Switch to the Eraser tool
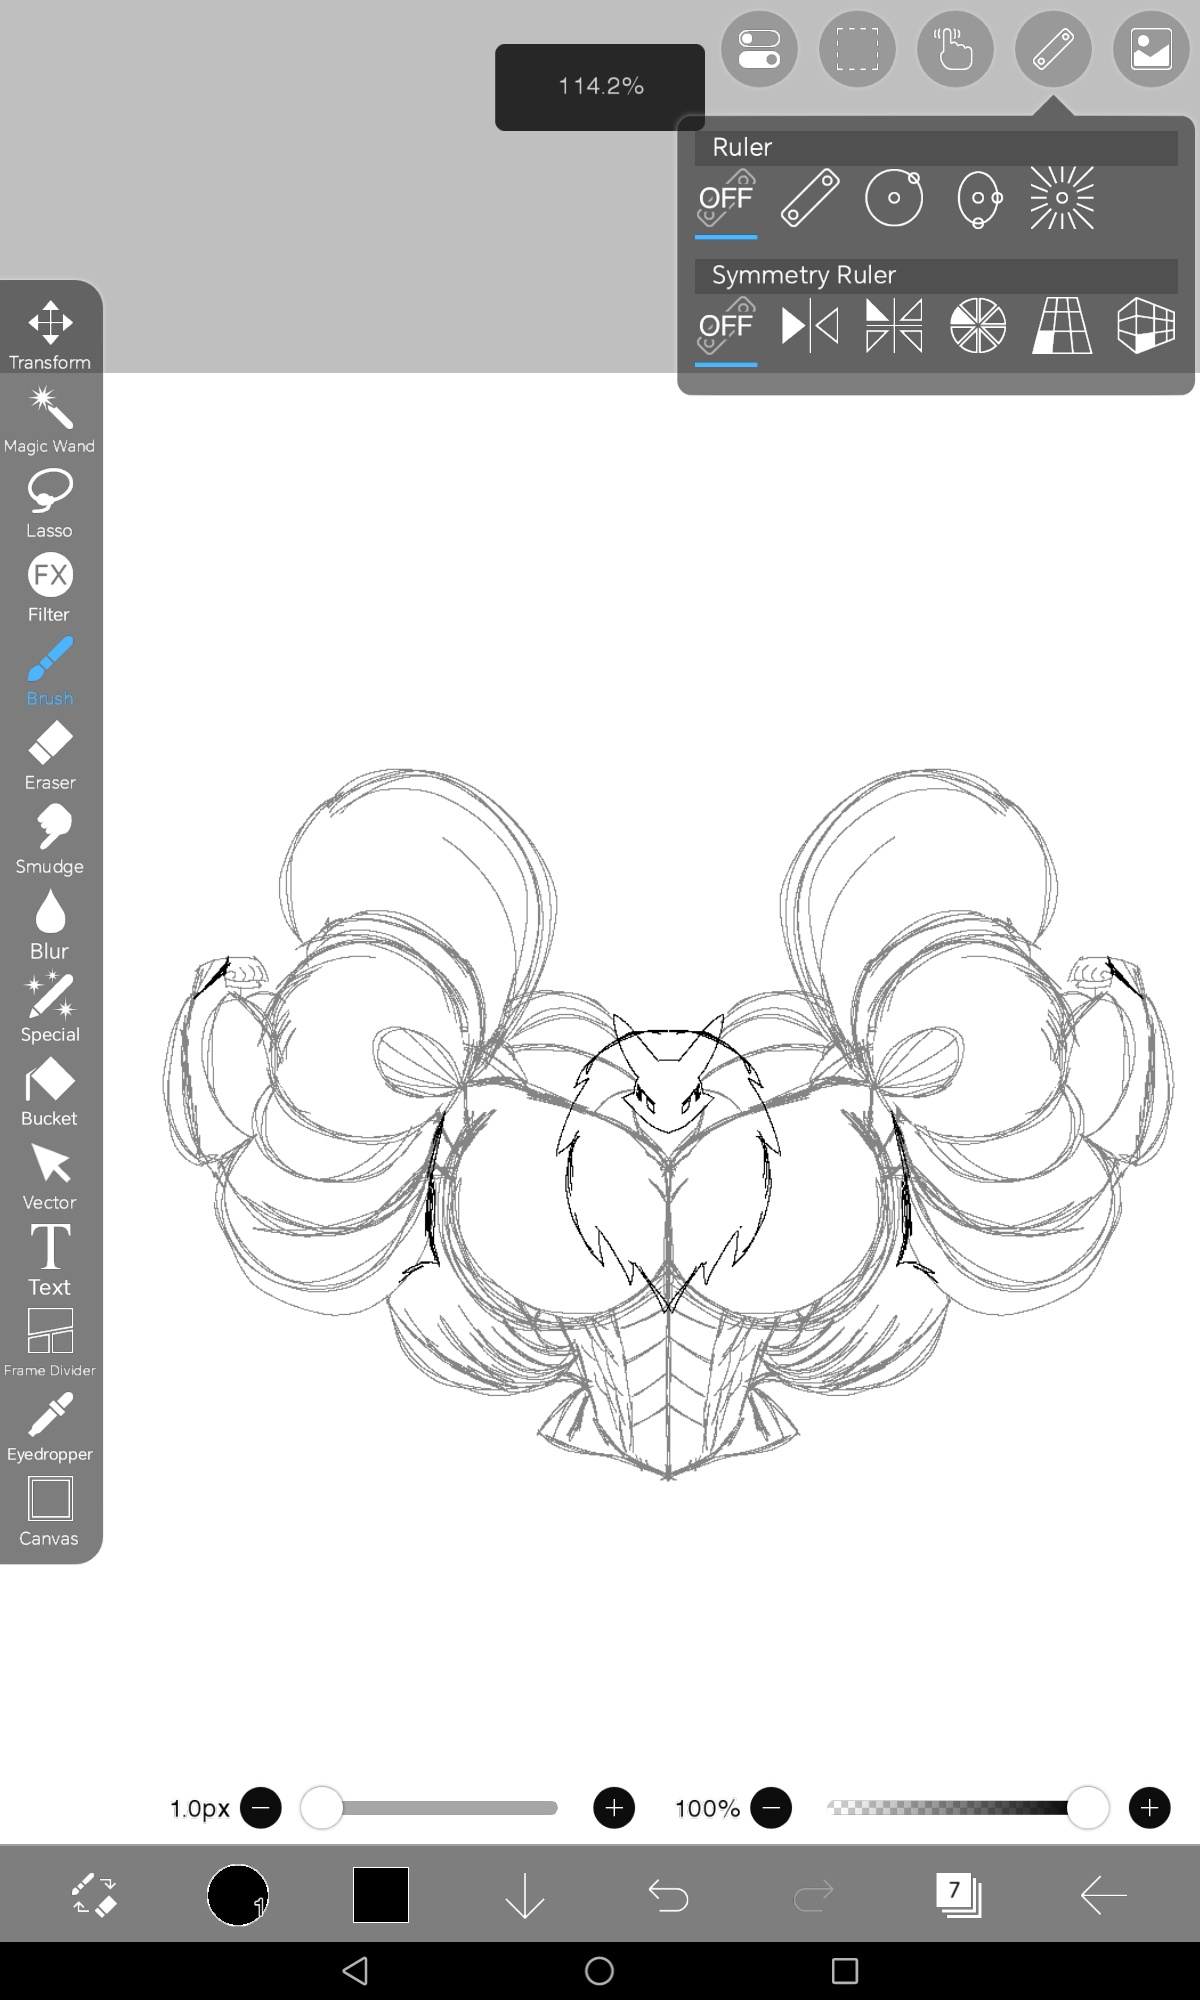The image size is (1200, 2000). 50,756
